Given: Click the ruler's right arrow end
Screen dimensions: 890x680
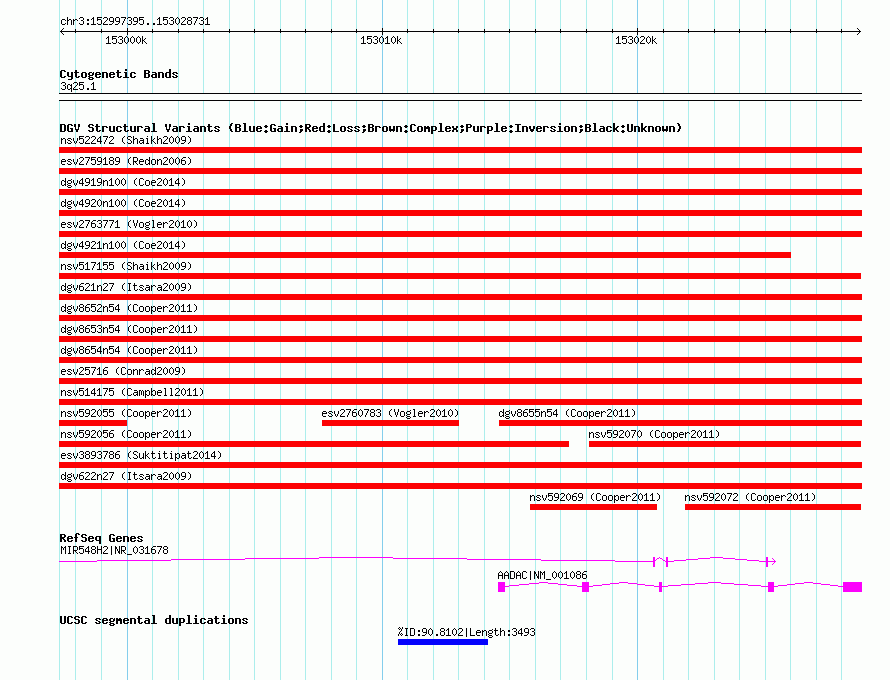Looking at the screenshot, I should pyautogui.click(x=859, y=32).
